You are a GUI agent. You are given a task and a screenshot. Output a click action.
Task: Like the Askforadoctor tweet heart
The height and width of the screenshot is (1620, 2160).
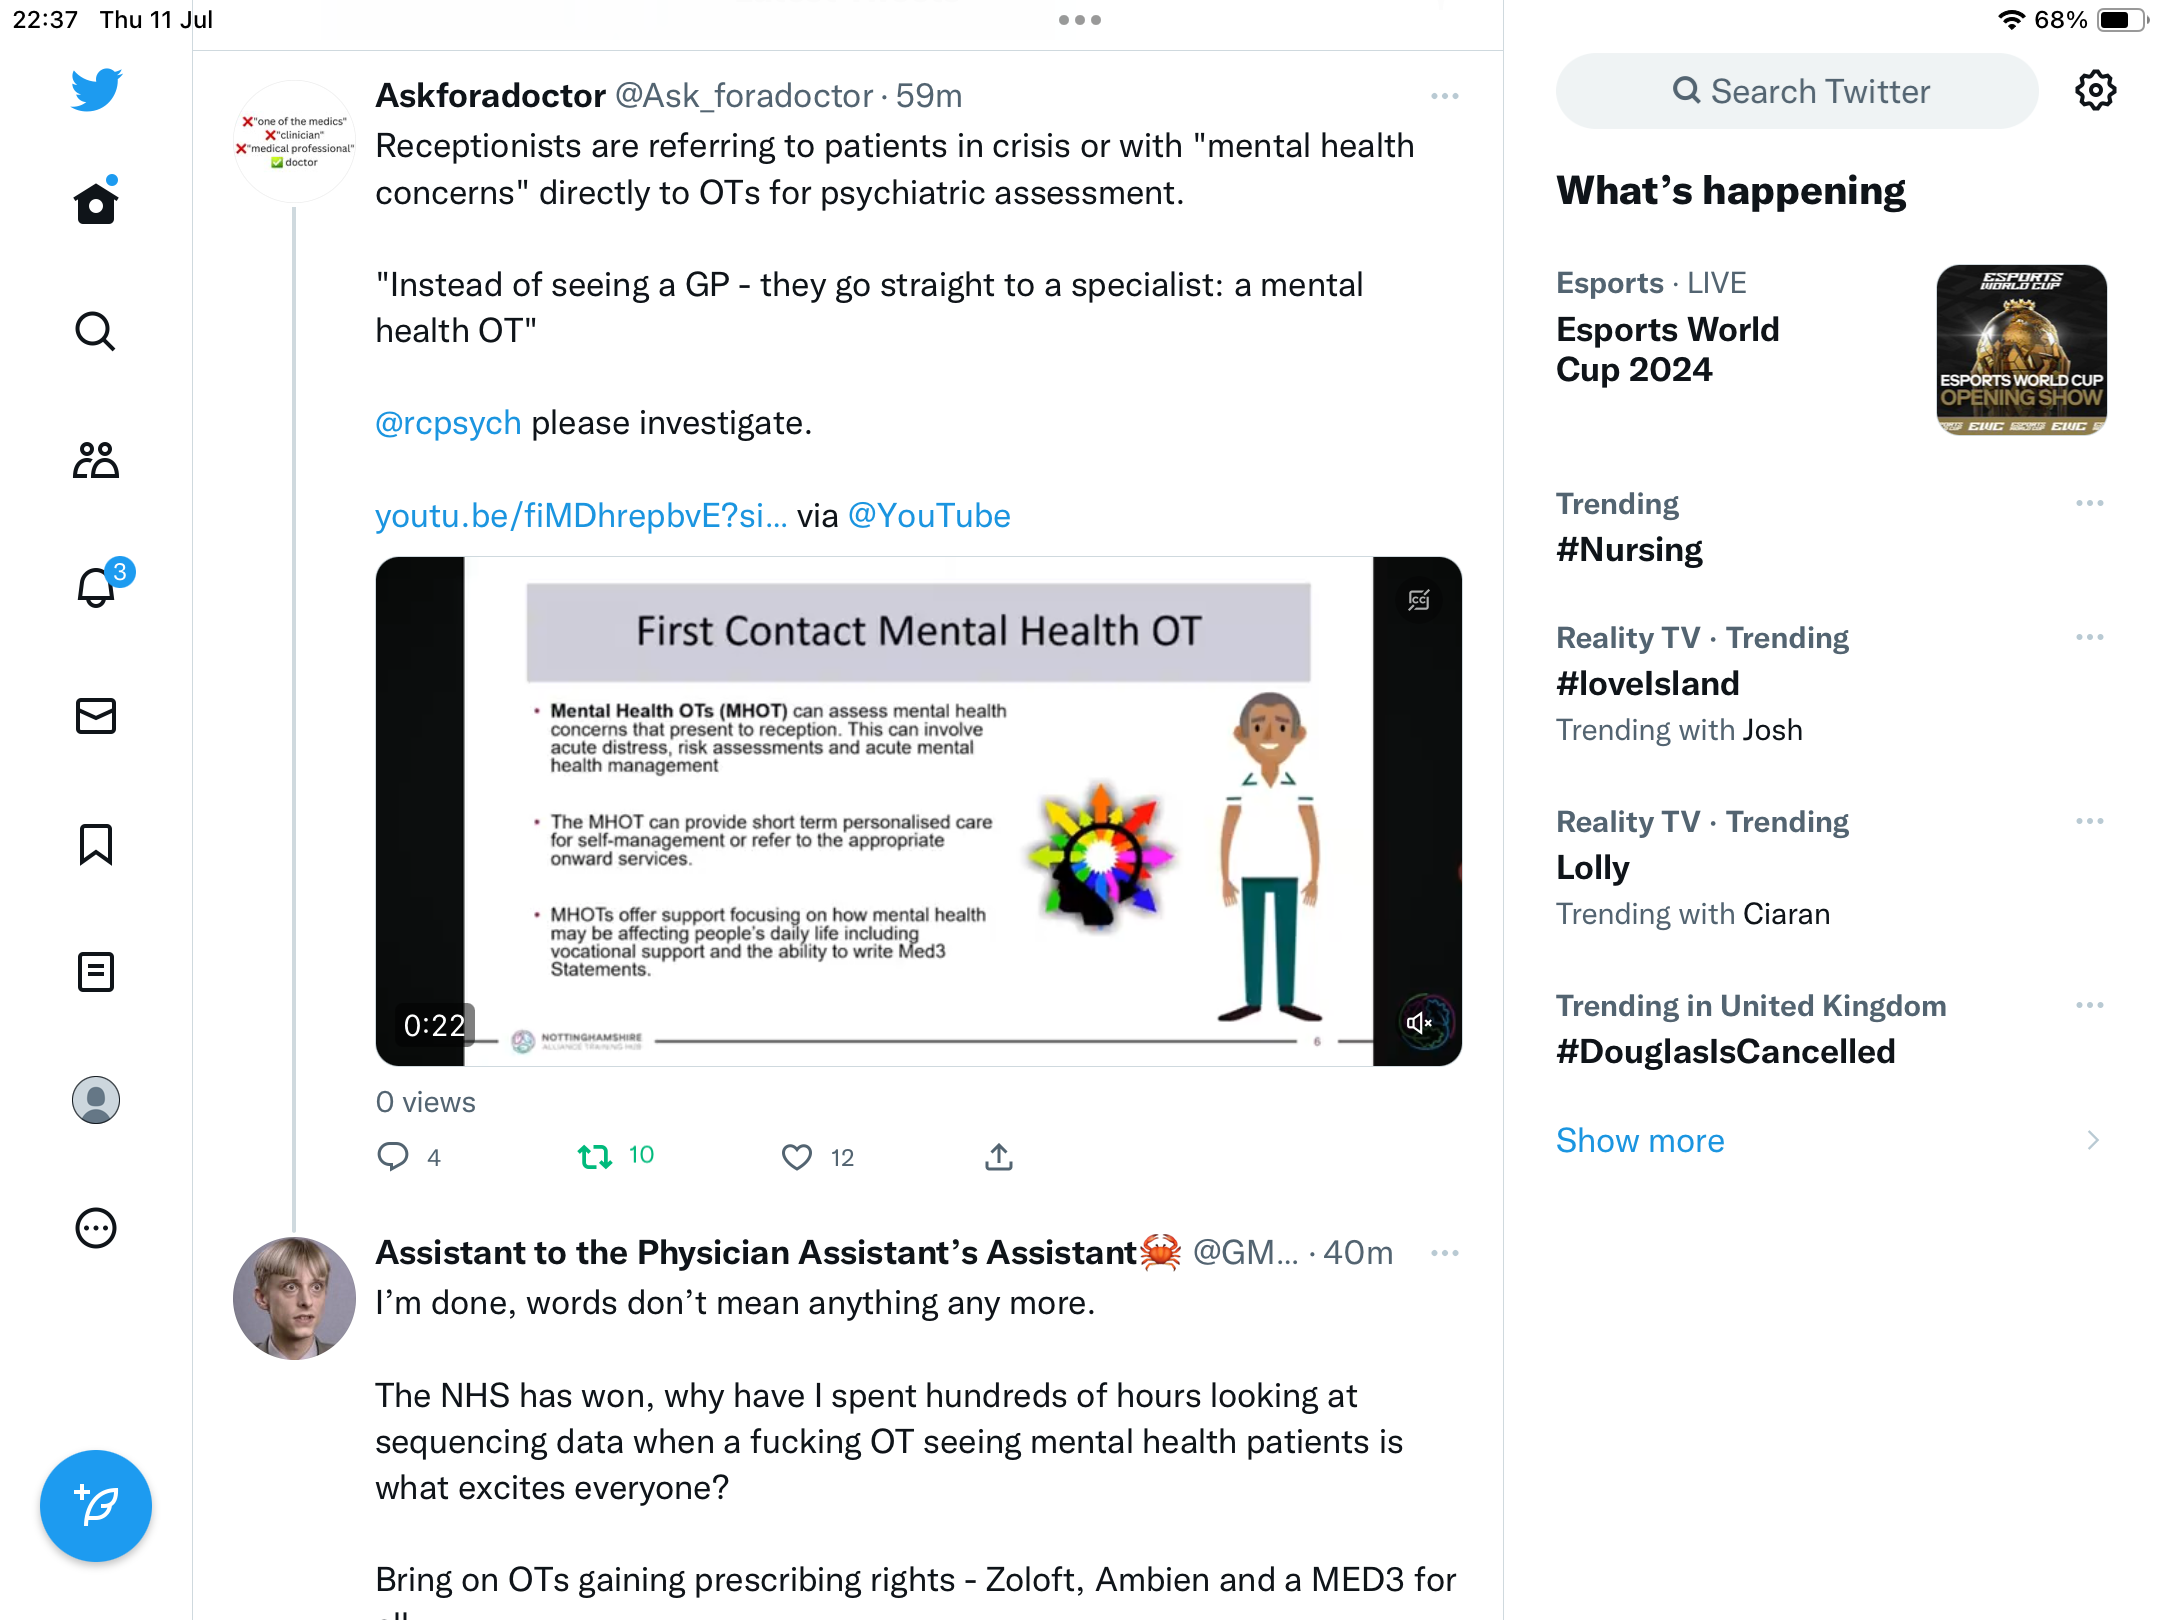[796, 1157]
